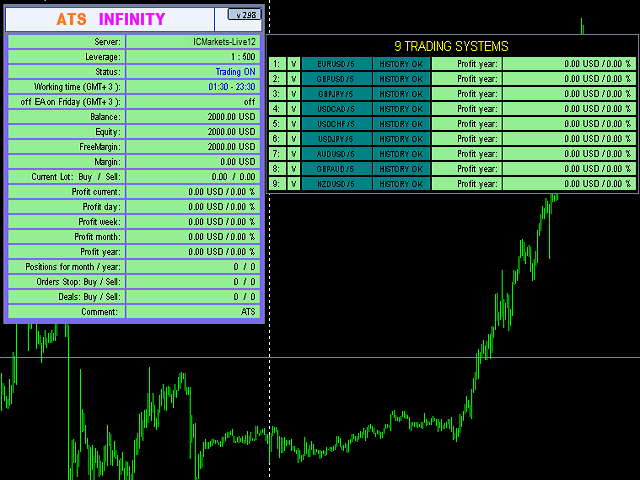640x480 pixels.
Task: Click HISTORY OK in the GBPJPY row
Action: coord(401,94)
